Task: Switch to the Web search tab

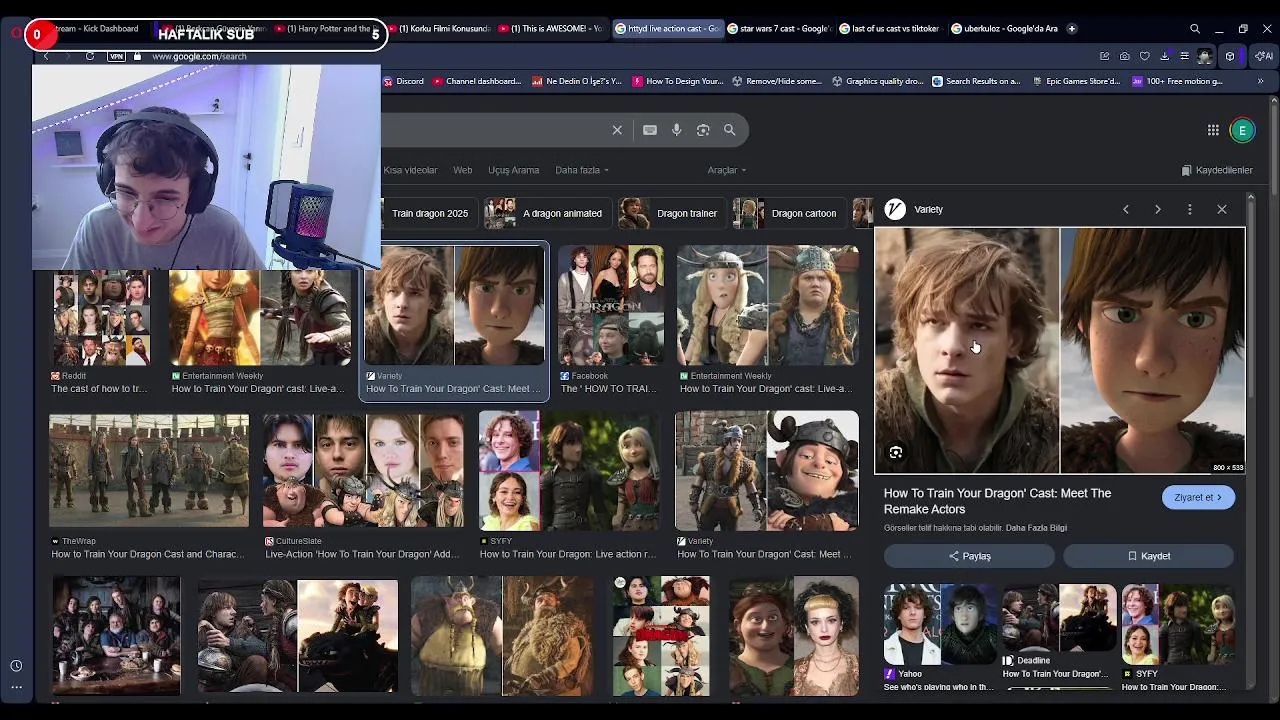Action: click(x=462, y=170)
